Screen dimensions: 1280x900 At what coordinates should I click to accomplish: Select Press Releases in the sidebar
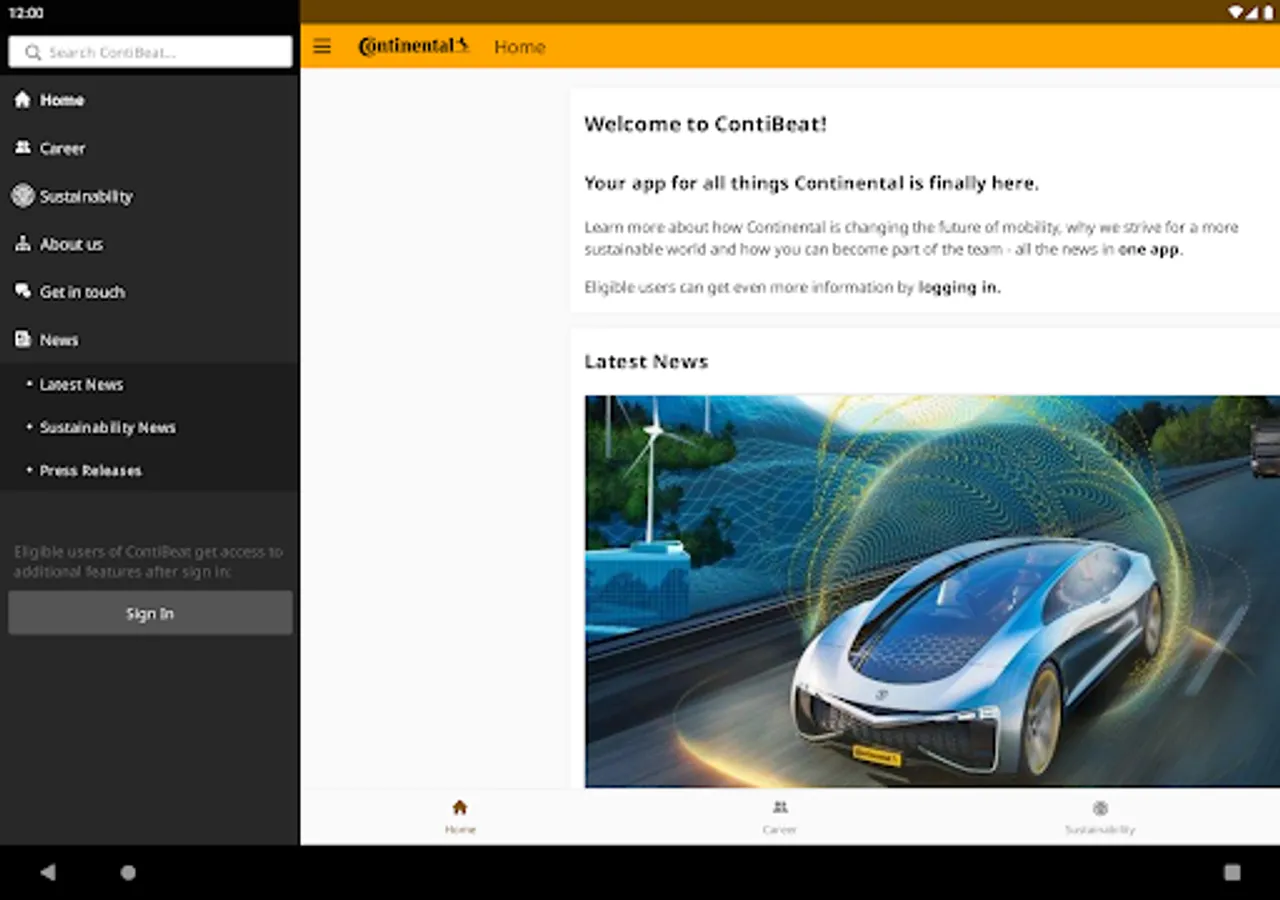coord(91,470)
